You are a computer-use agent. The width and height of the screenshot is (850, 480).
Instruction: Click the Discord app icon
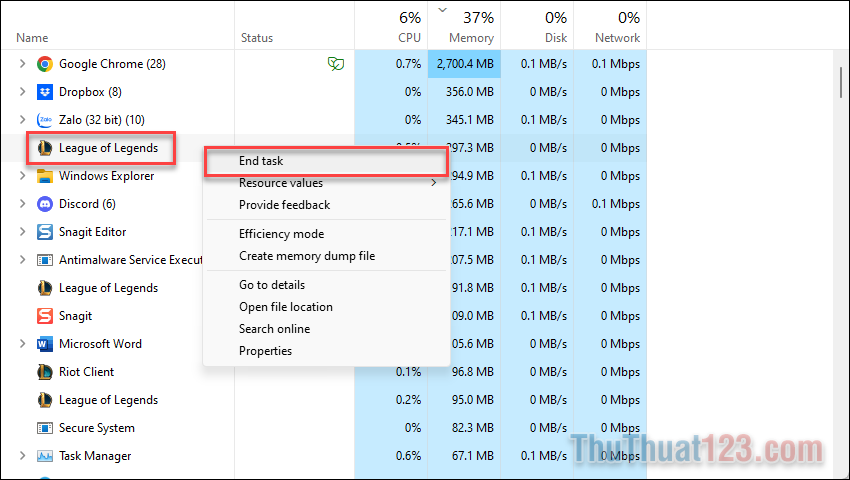45,204
